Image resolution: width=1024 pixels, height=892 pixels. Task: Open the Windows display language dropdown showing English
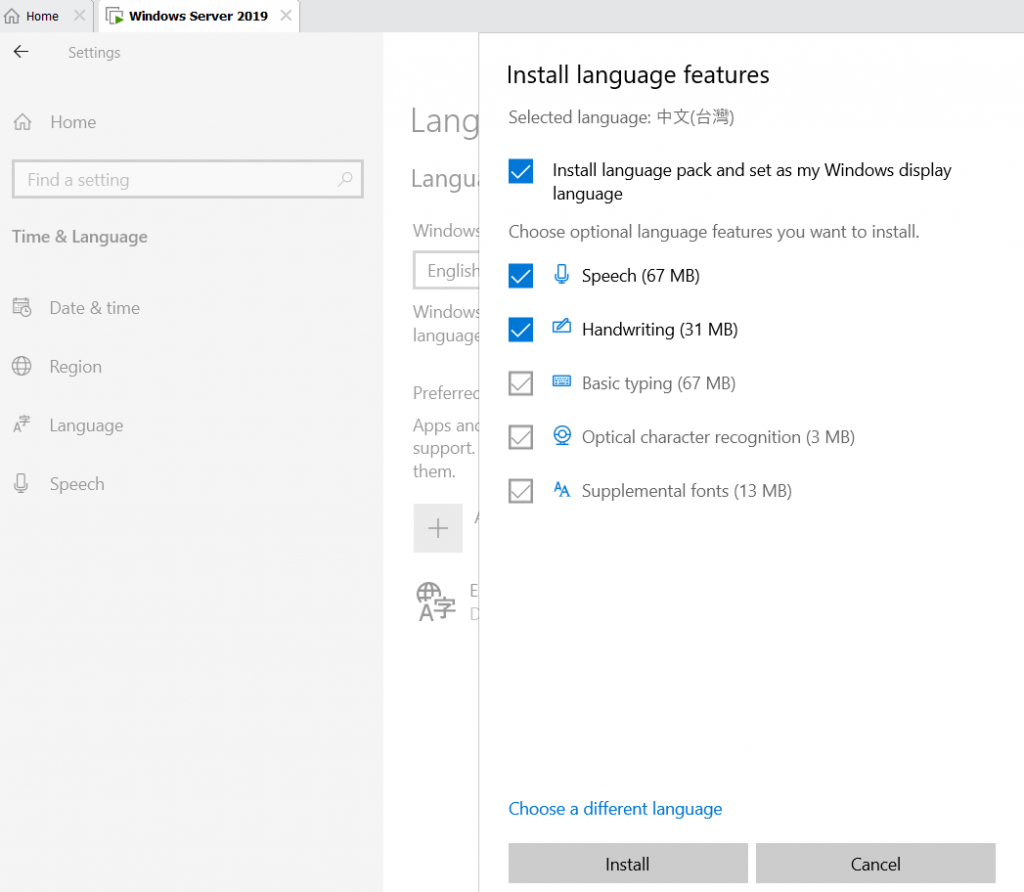pos(447,270)
